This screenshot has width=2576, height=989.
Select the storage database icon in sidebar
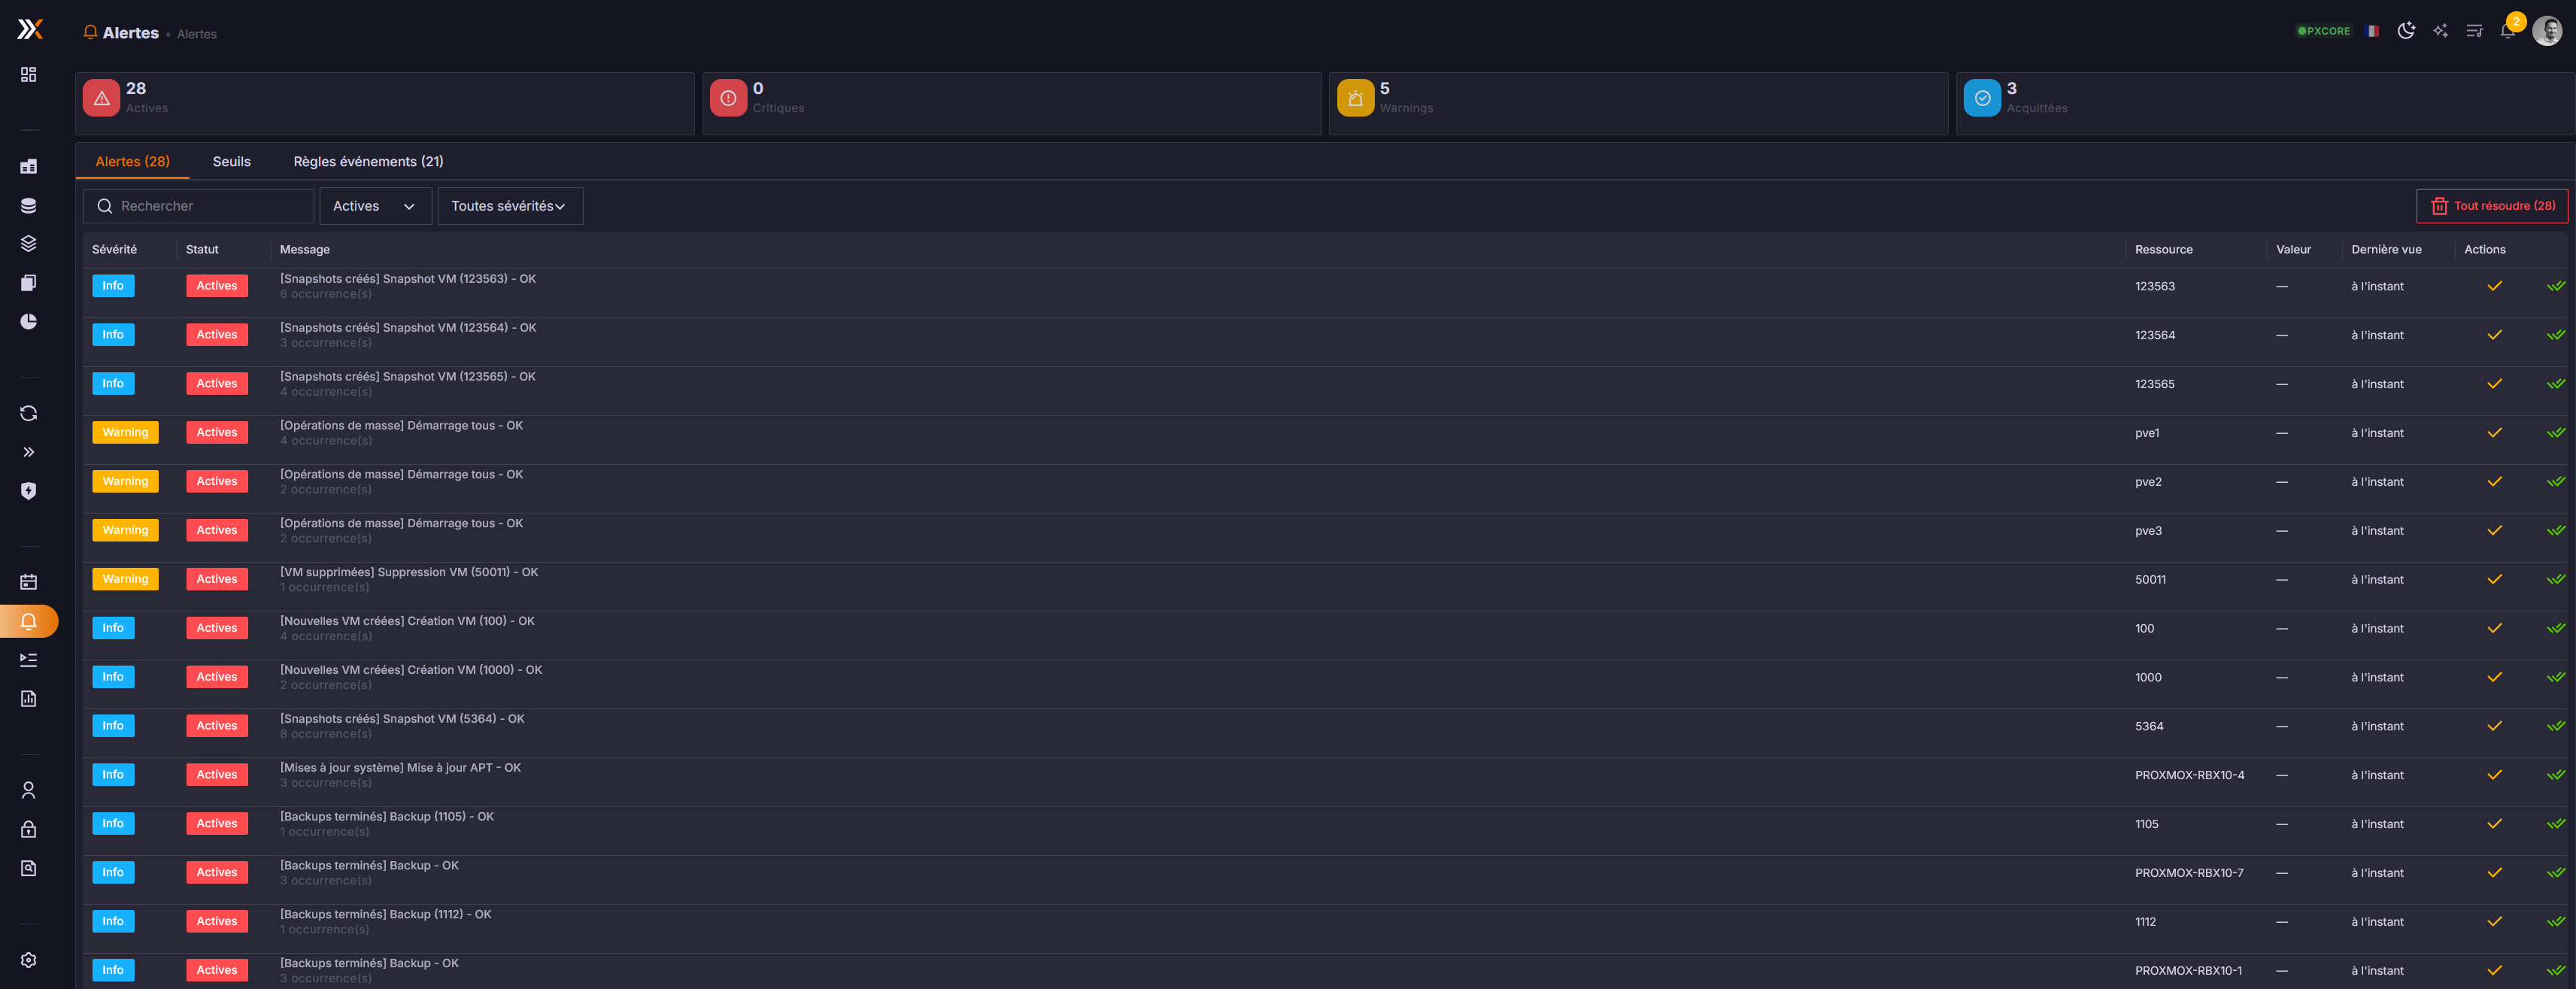click(27, 205)
